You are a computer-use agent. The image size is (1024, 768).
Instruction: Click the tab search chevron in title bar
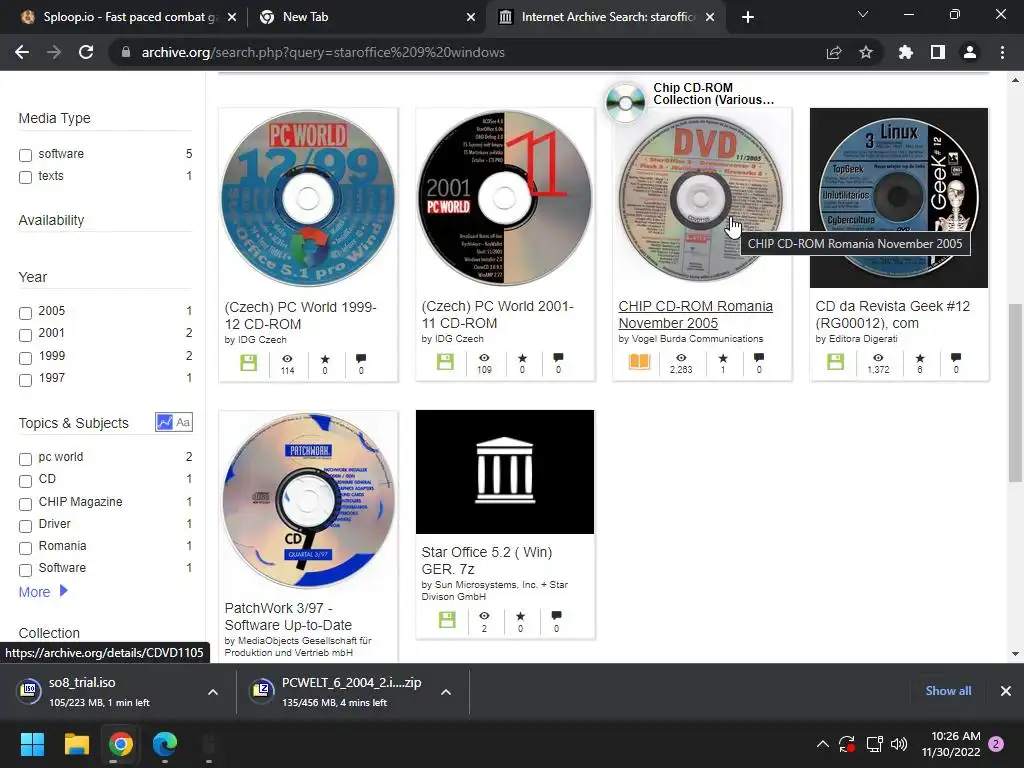pyautogui.click(x=863, y=14)
